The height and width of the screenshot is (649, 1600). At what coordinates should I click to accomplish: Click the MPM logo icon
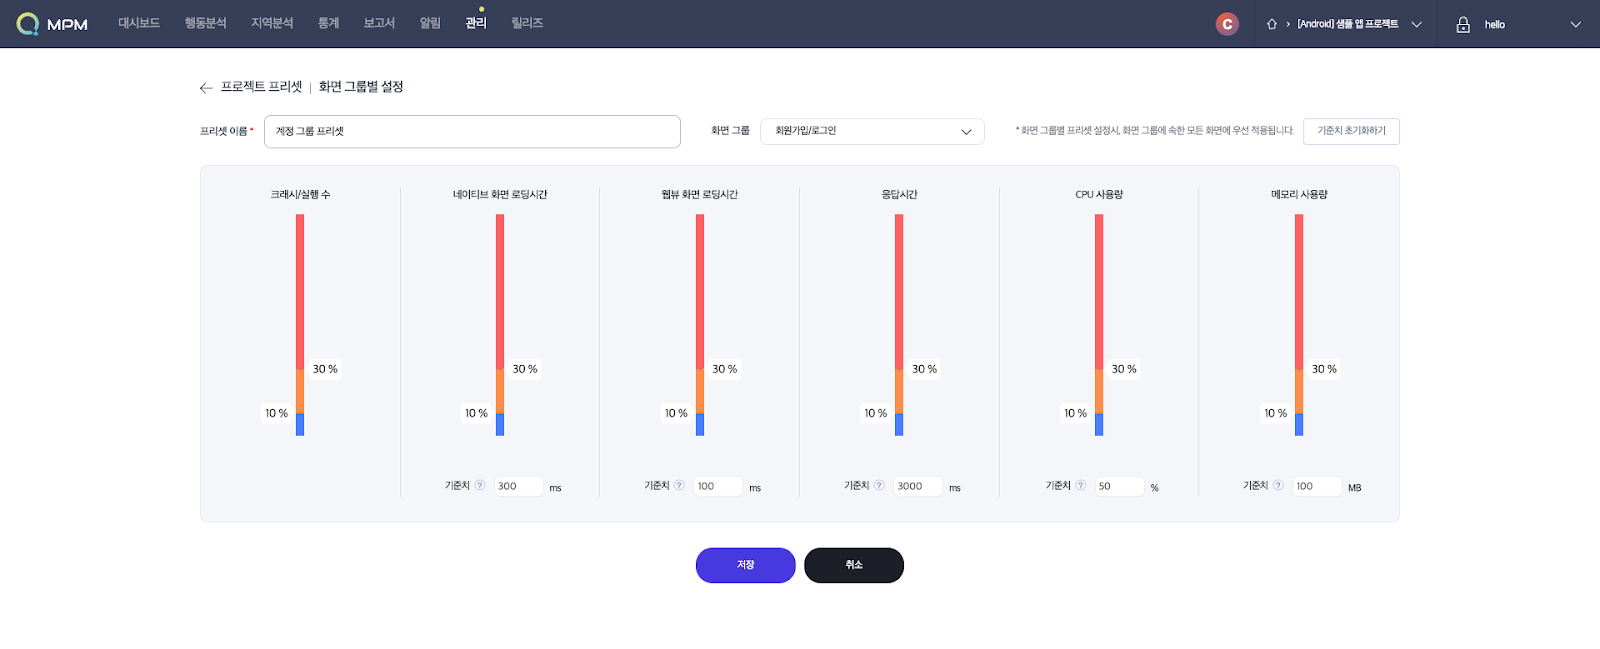point(28,24)
